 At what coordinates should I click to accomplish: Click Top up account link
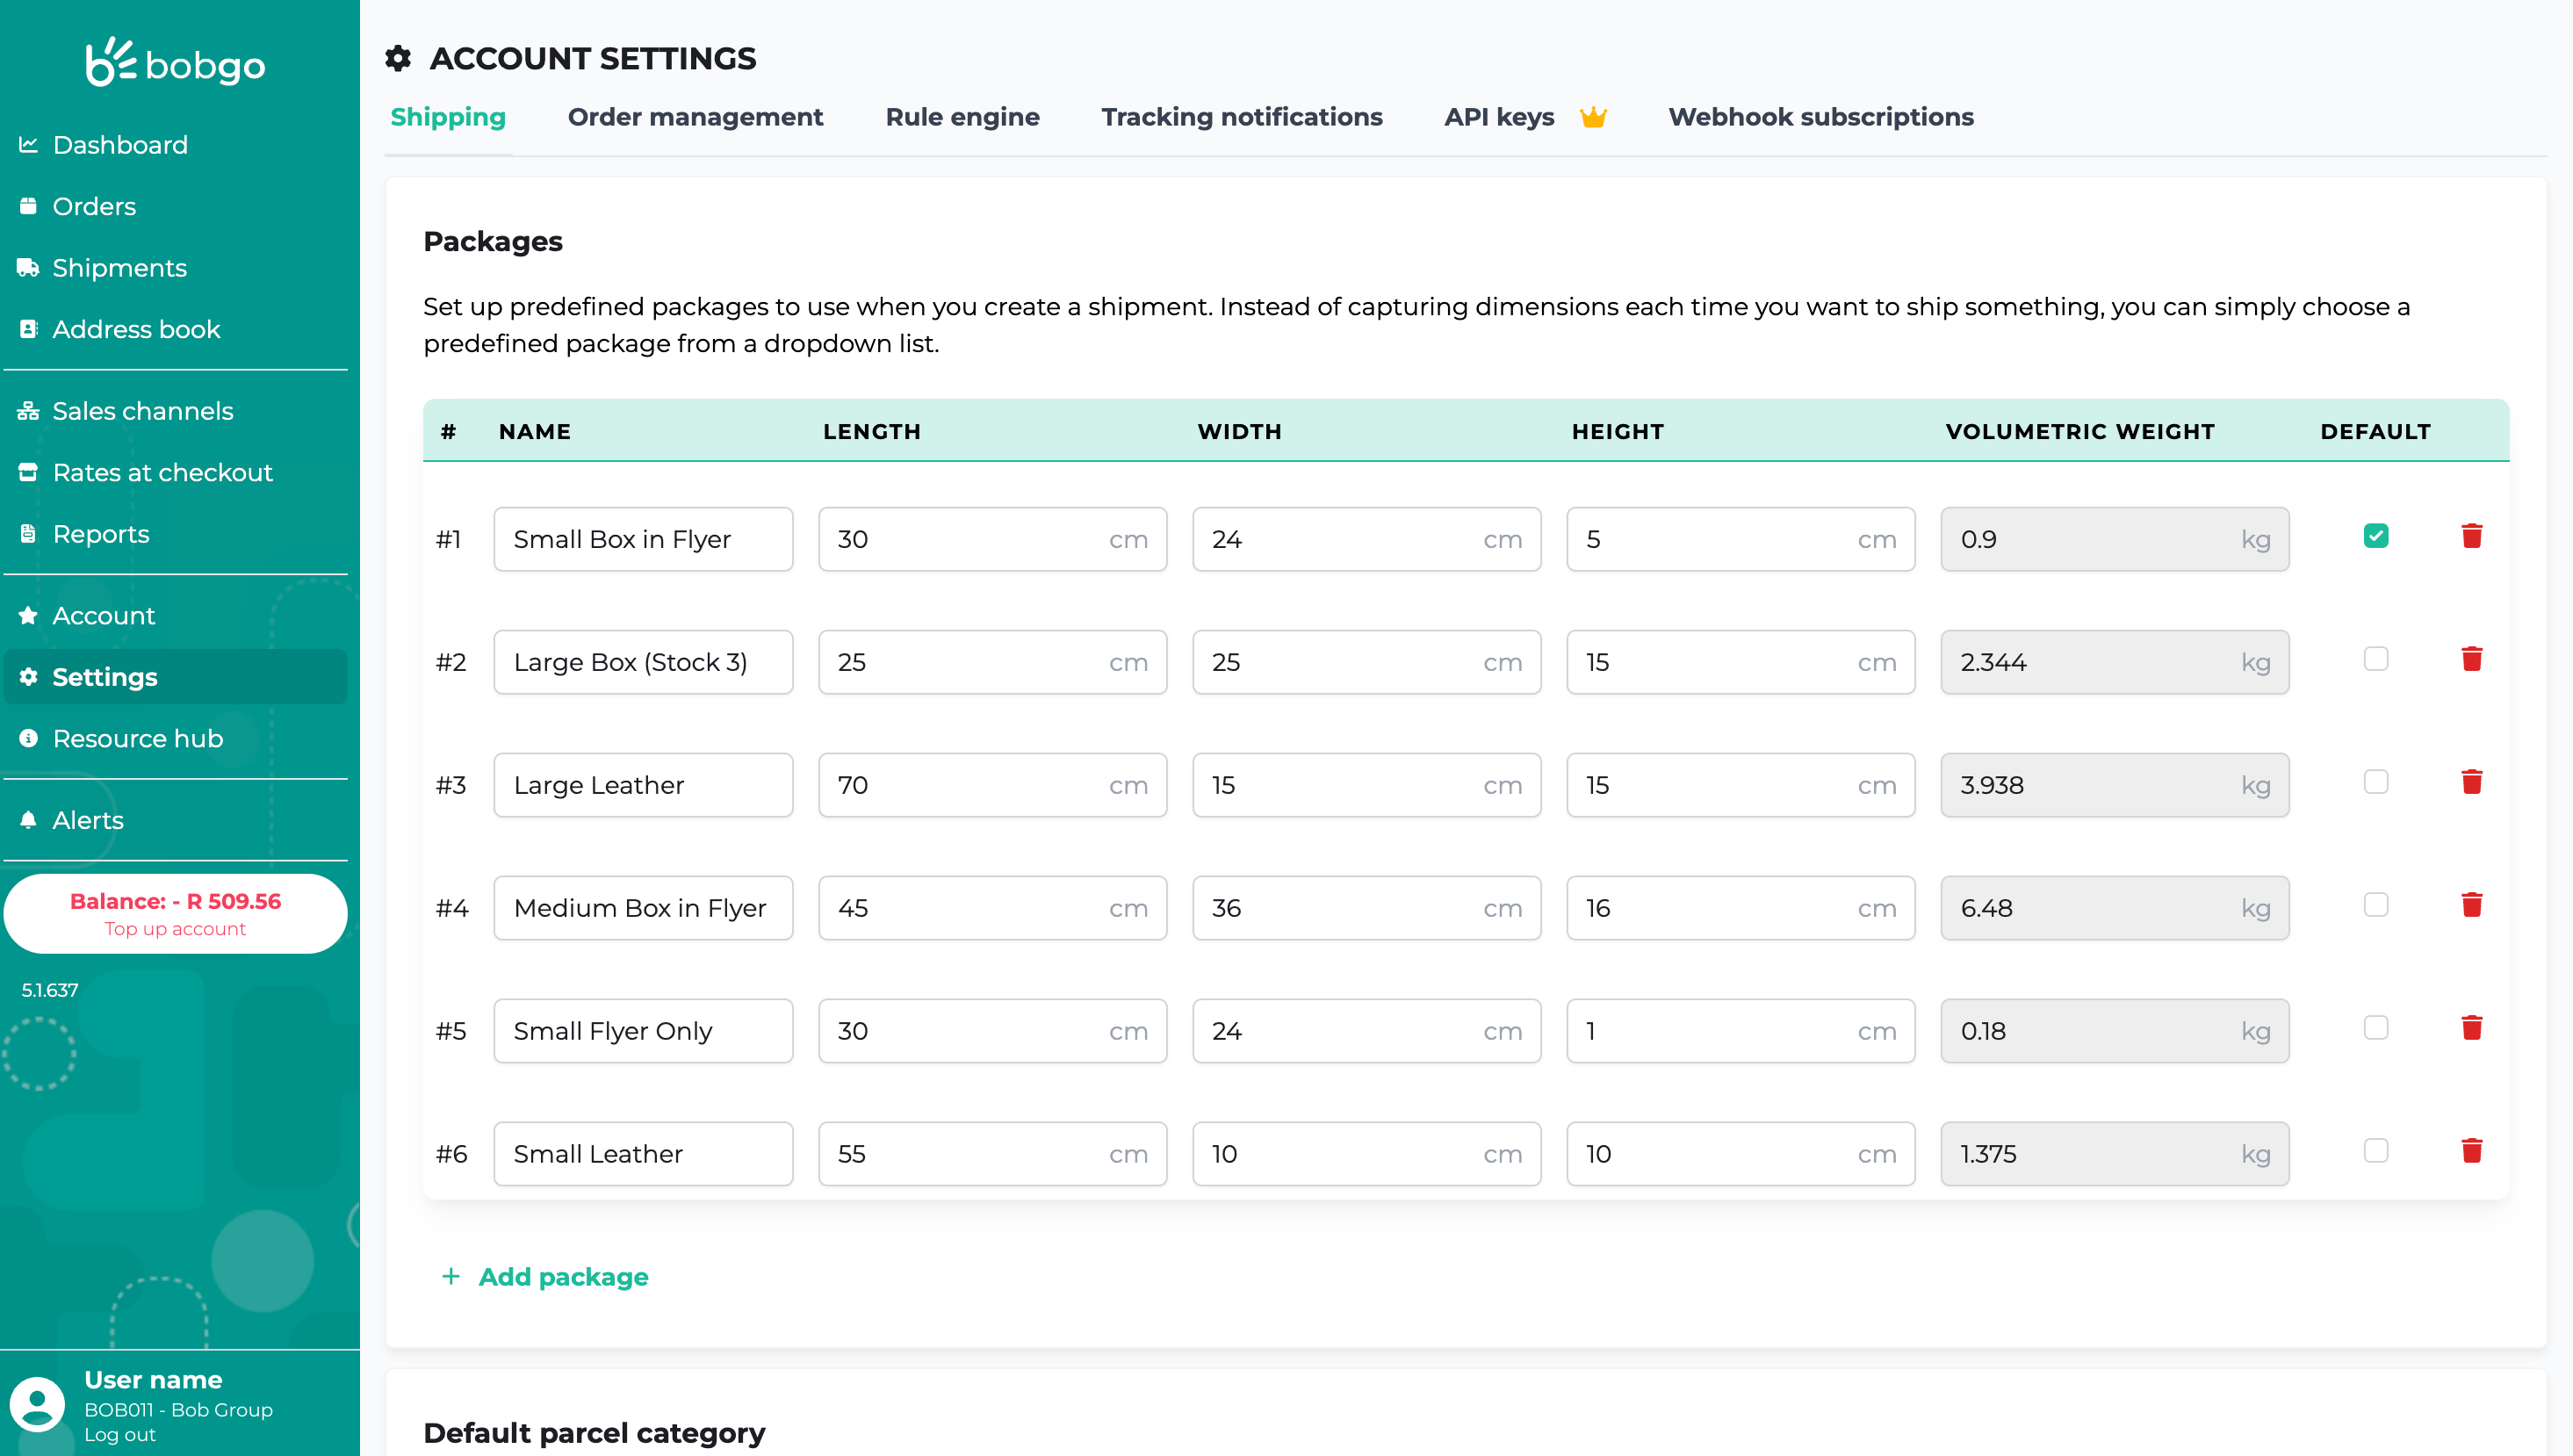pos(175,929)
